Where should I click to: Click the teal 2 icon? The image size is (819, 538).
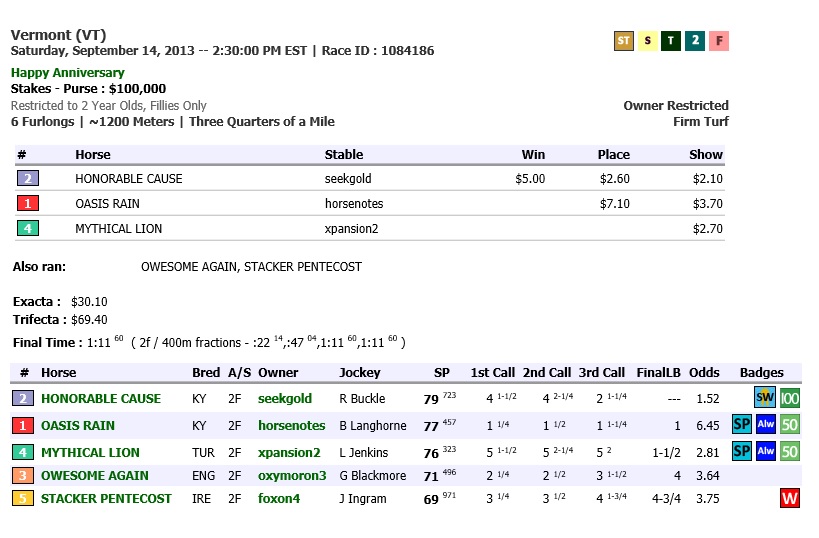click(695, 41)
